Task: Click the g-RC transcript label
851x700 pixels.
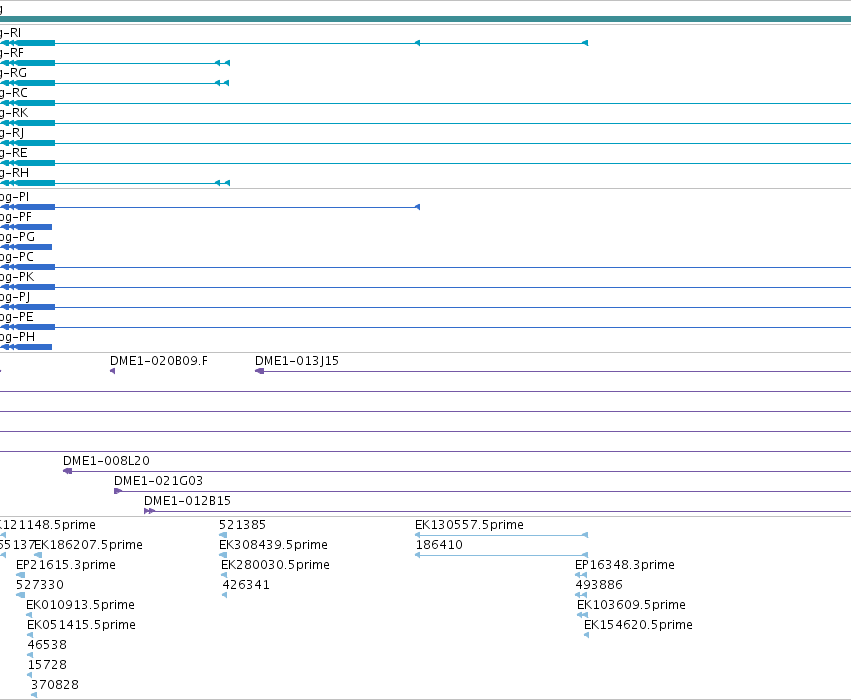Action: tap(14, 93)
